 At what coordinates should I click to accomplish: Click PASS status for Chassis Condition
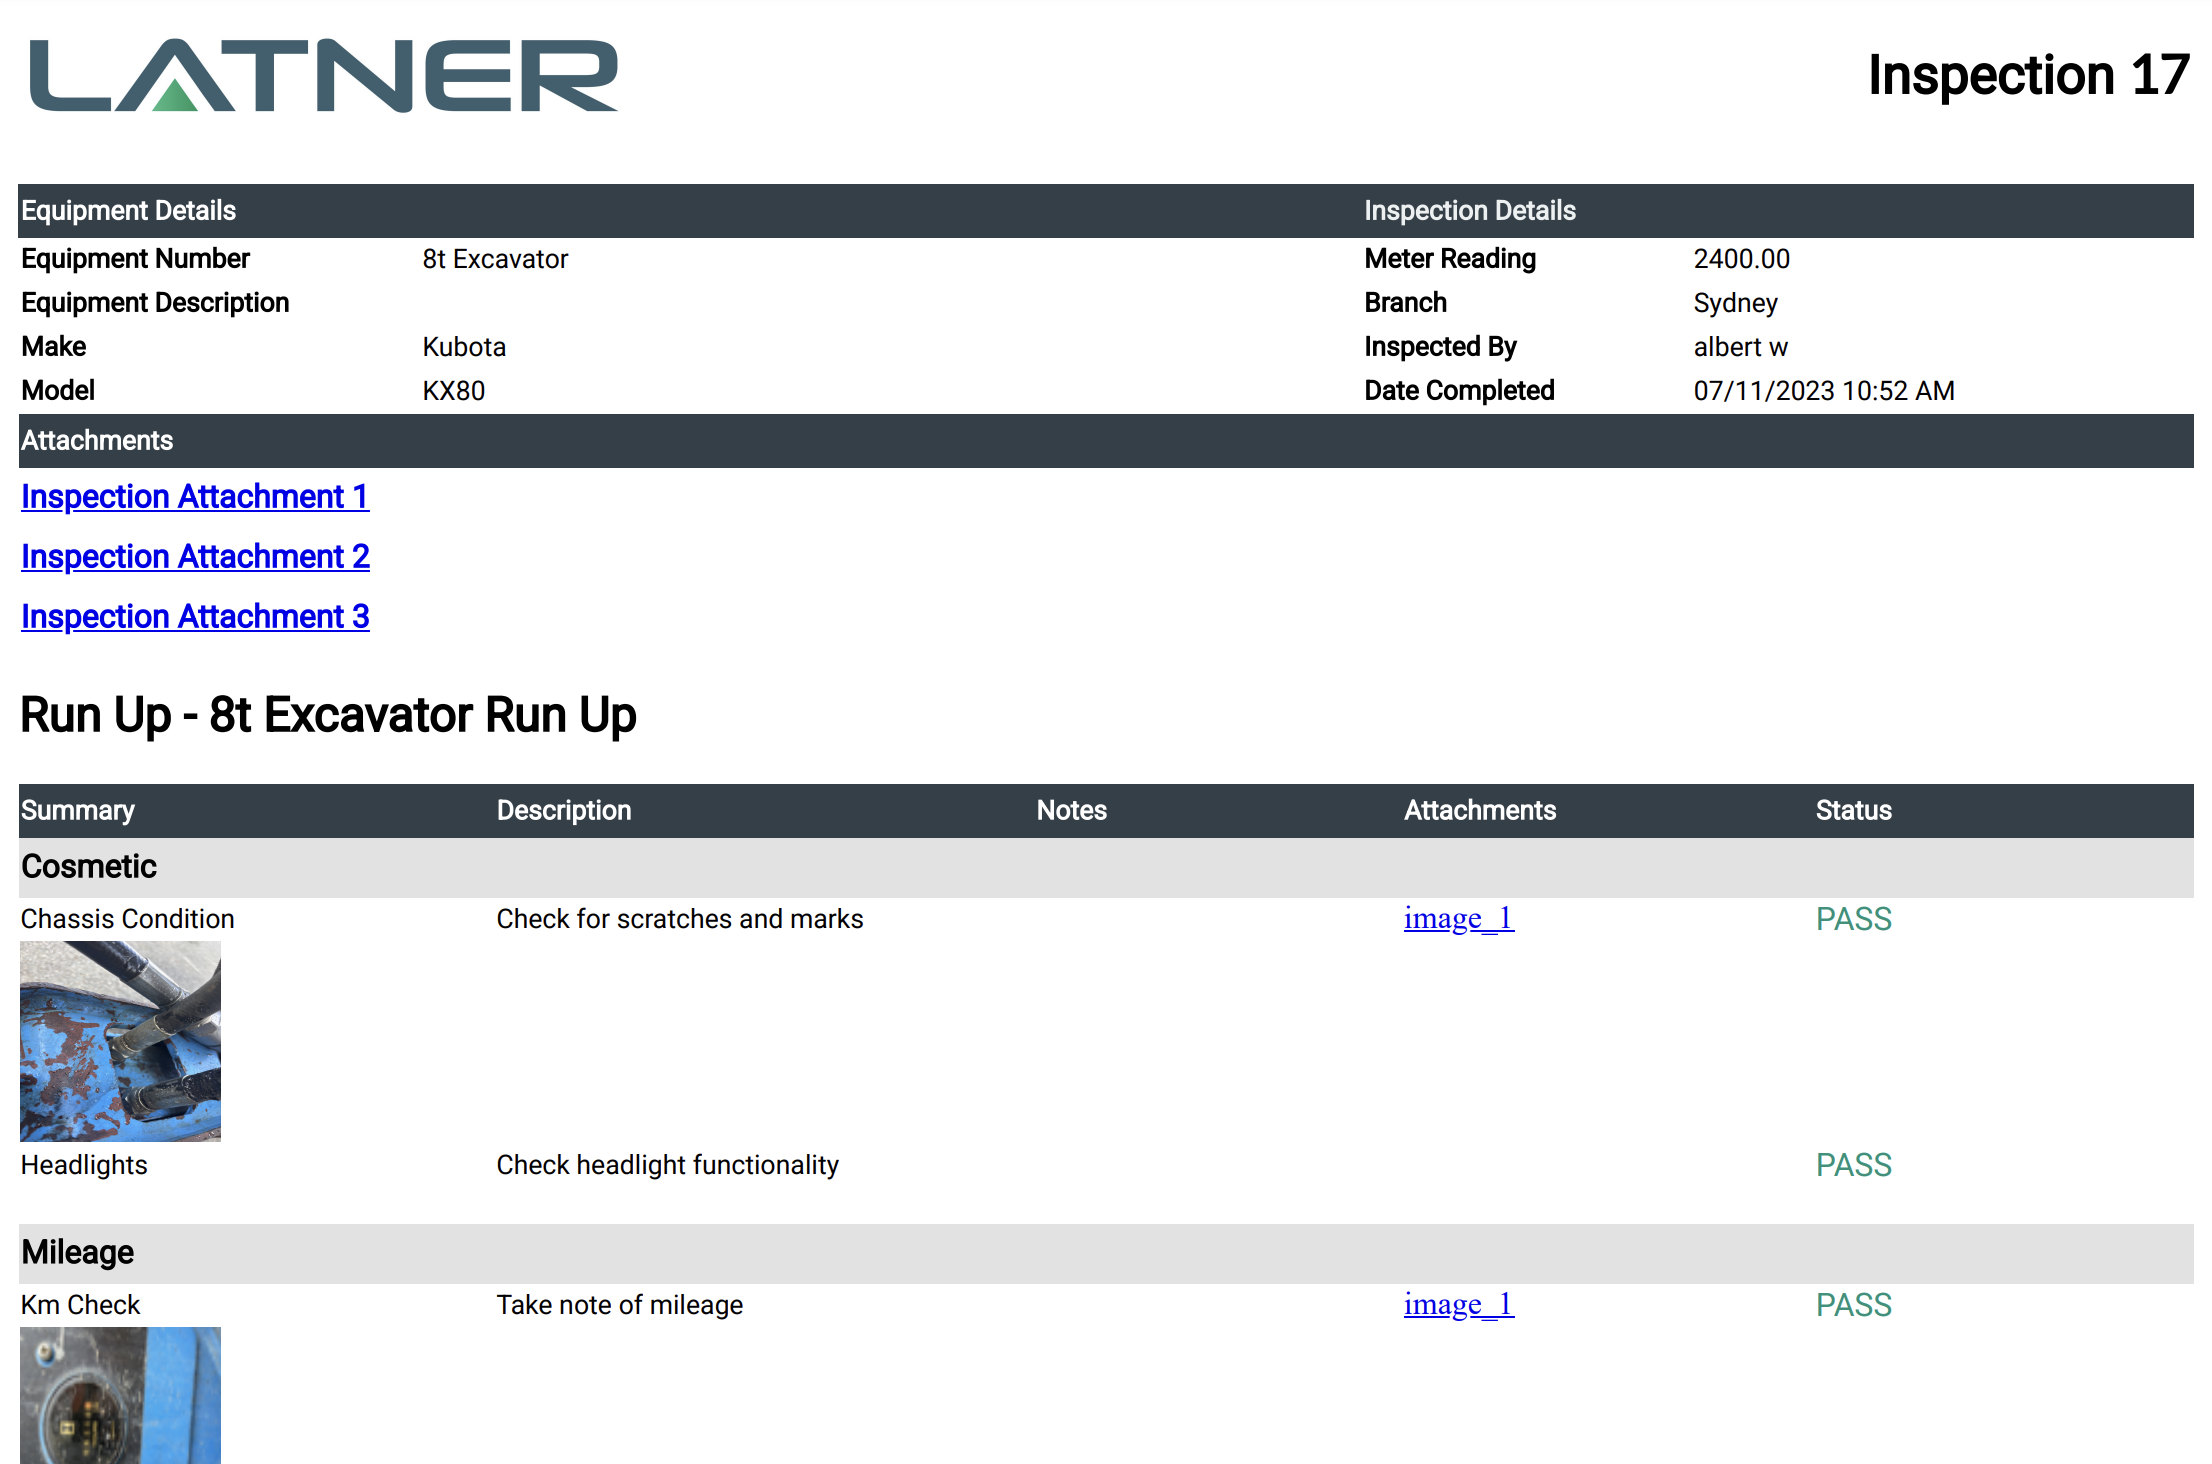1853,919
